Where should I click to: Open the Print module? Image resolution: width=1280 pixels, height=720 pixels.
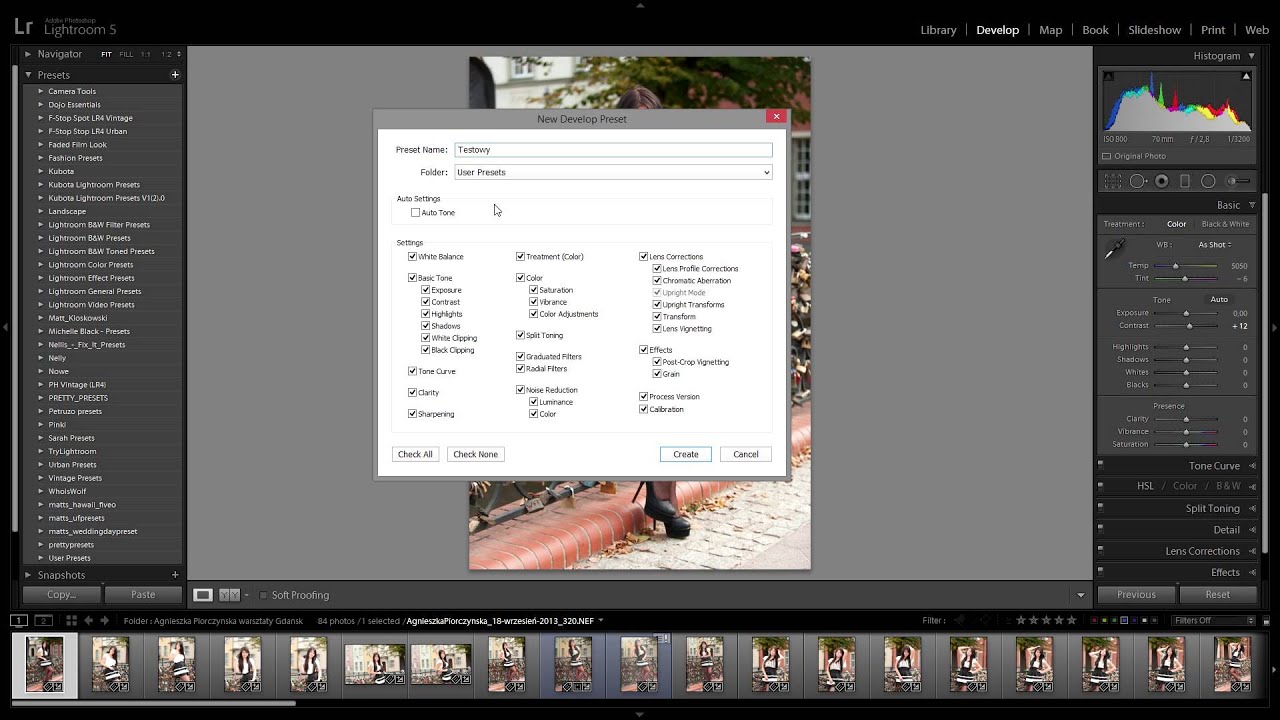(x=1213, y=30)
